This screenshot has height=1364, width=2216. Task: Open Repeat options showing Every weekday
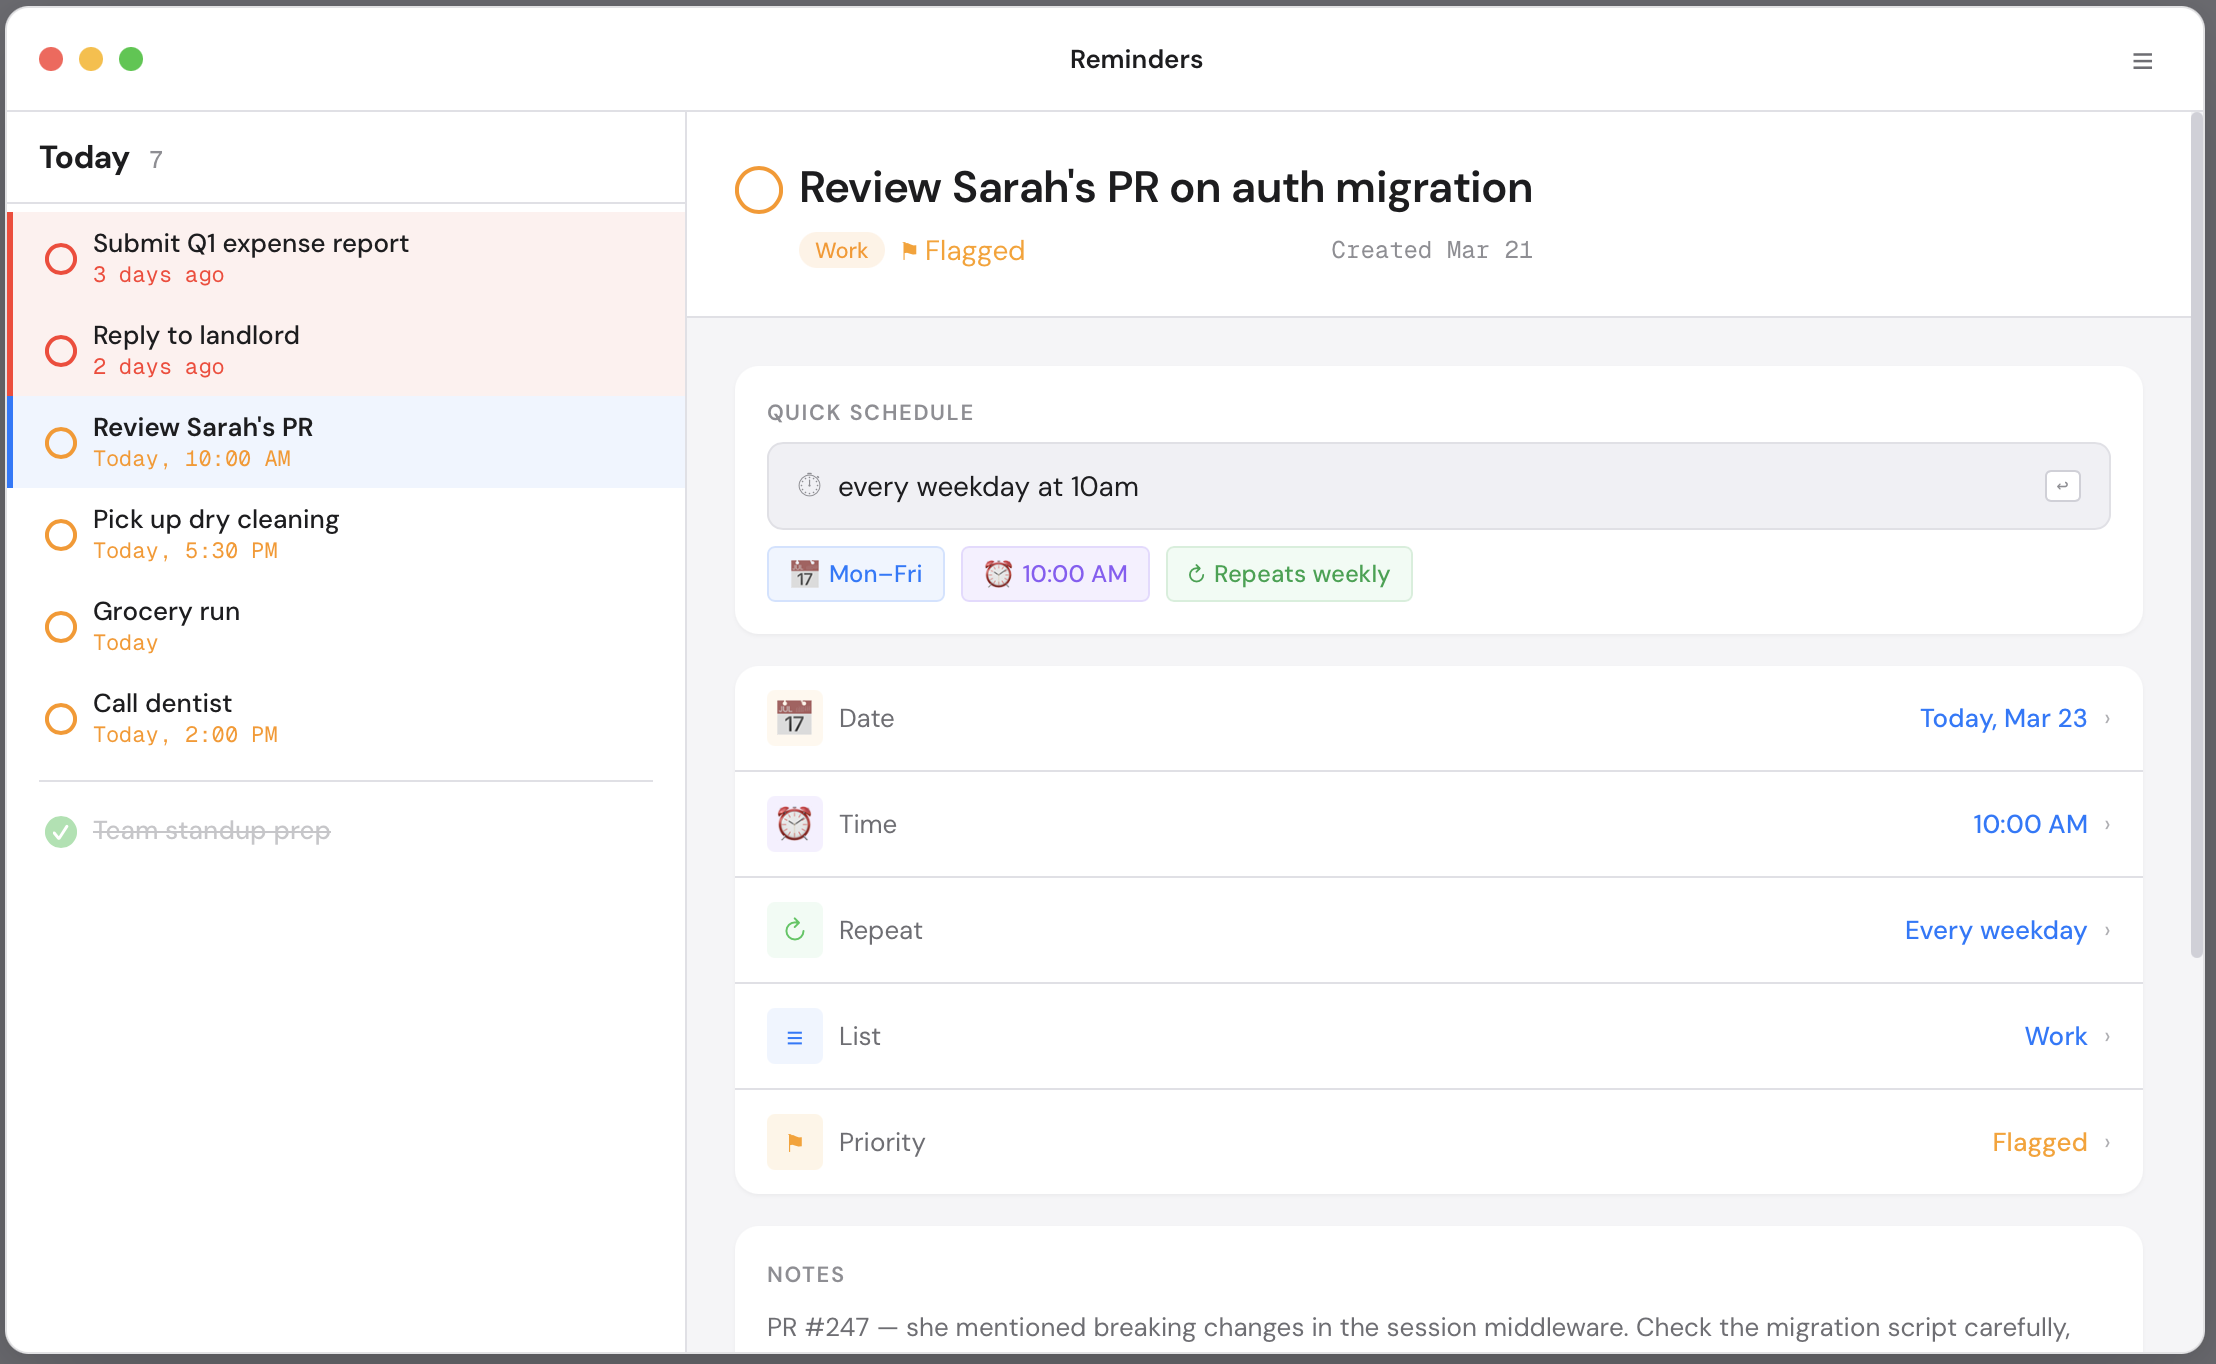pyautogui.click(x=1995, y=930)
